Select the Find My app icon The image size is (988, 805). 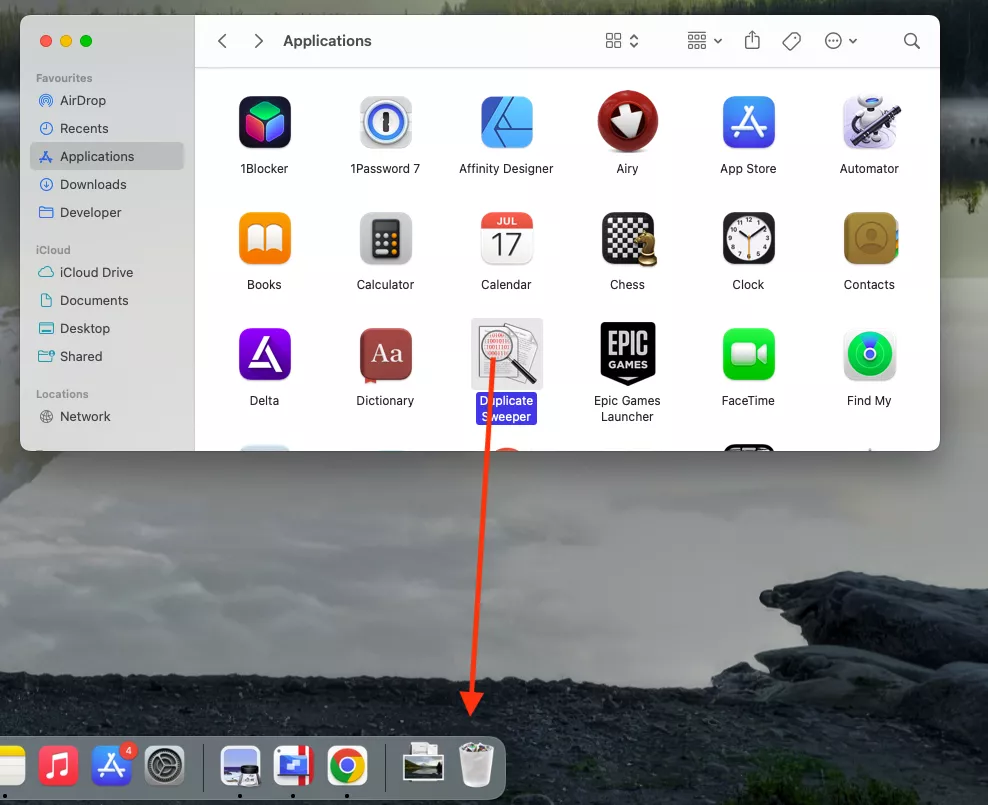(x=869, y=355)
